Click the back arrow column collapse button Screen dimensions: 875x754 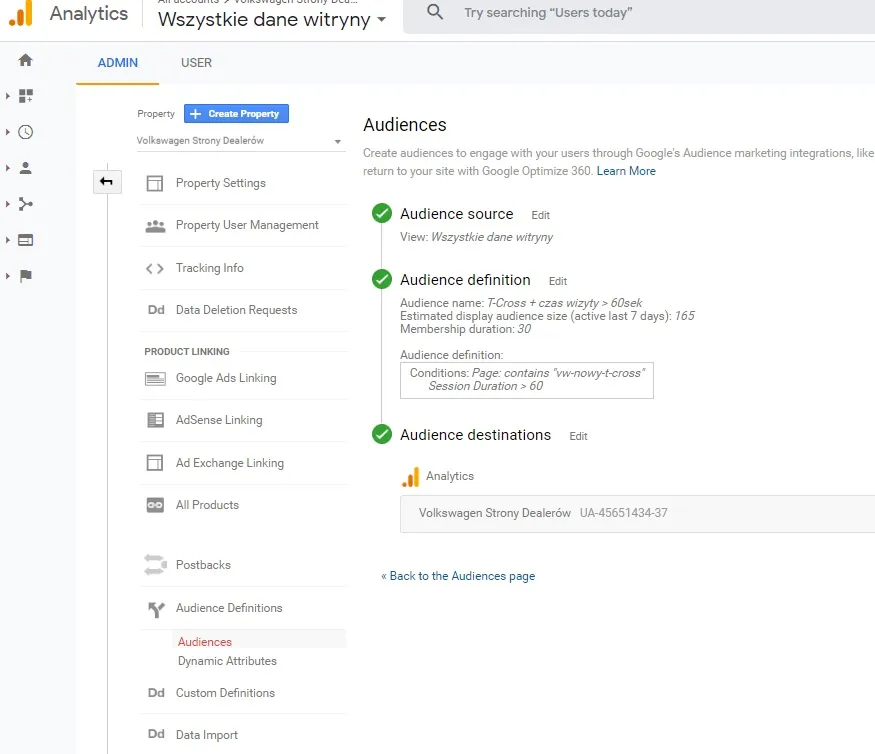click(x=107, y=181)
